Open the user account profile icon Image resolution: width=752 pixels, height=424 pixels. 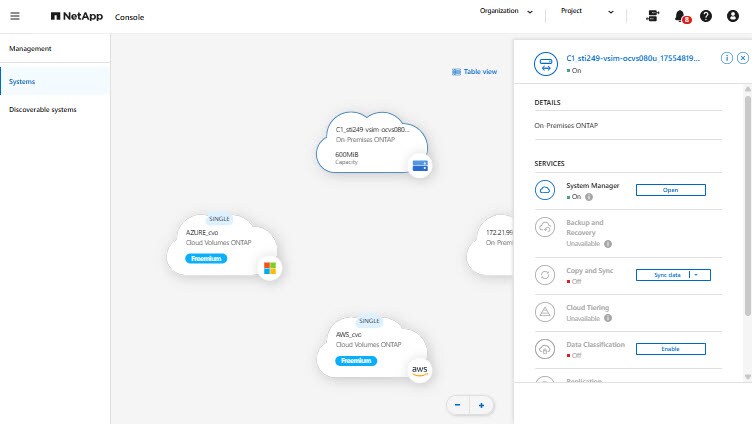733,16
